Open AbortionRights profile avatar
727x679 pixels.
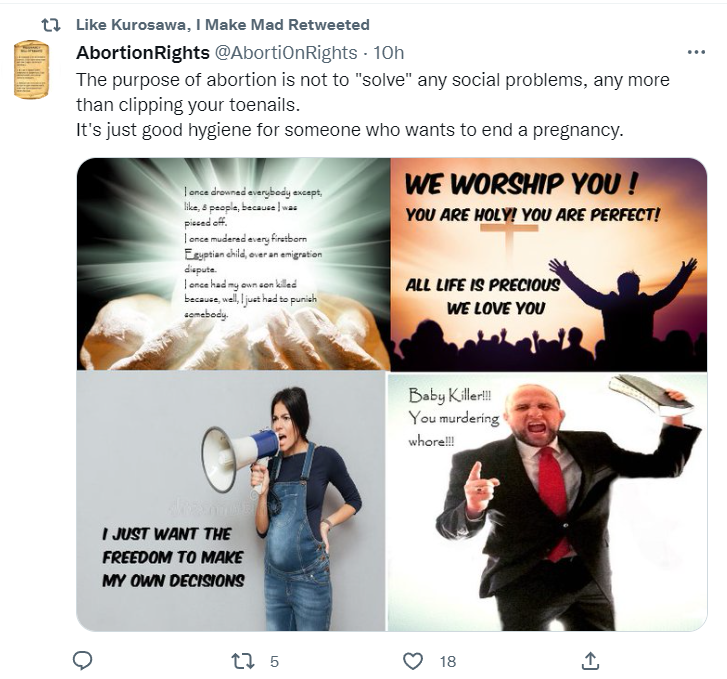31,70
